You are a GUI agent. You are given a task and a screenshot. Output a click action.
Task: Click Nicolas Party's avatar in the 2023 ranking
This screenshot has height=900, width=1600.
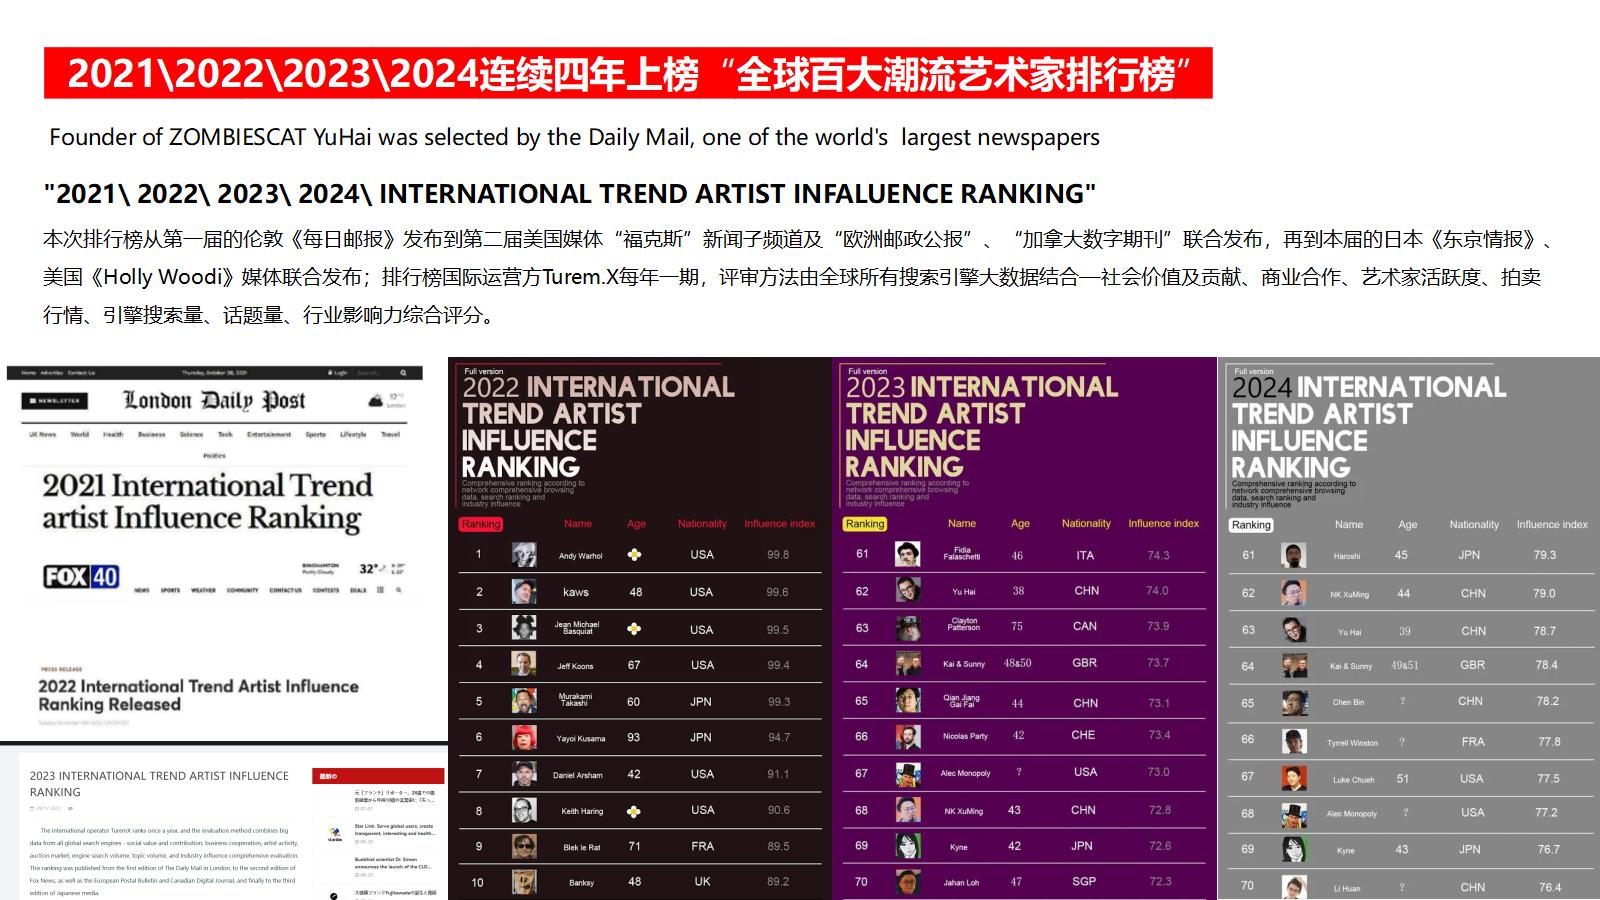[908, 736]
